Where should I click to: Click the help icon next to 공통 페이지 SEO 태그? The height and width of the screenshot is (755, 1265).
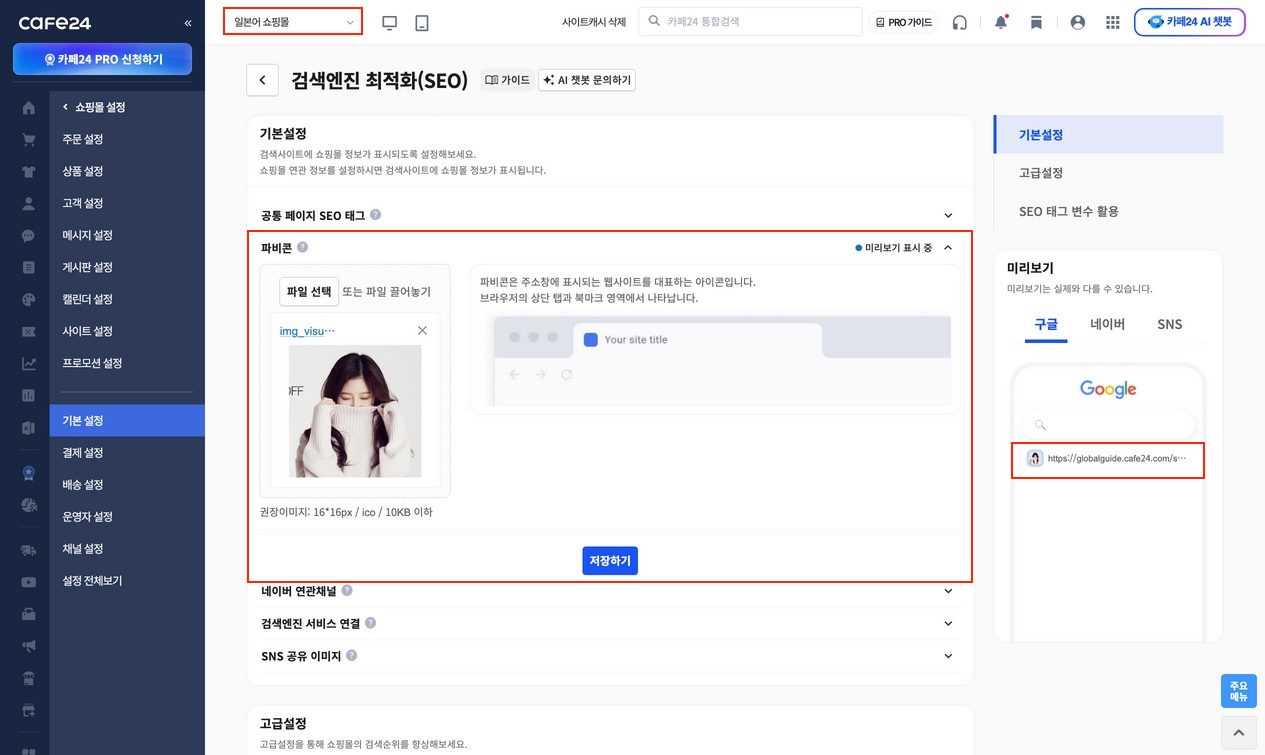[376, 215]
